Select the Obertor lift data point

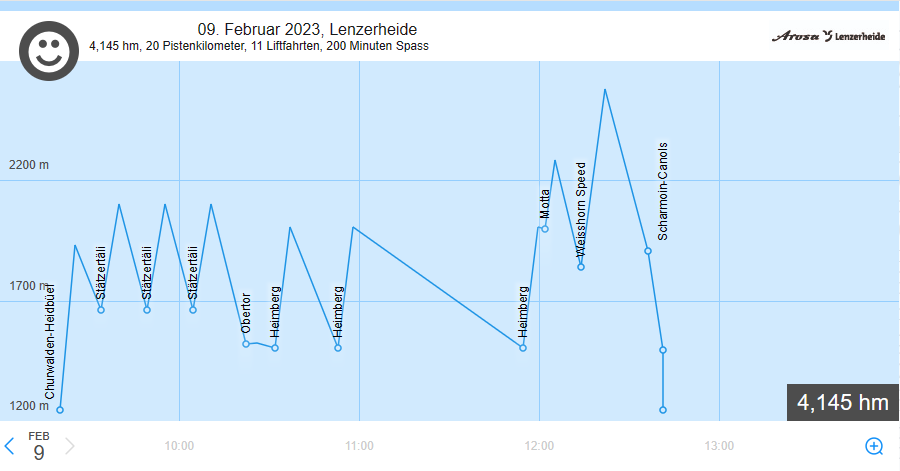(x=246, y=344)
